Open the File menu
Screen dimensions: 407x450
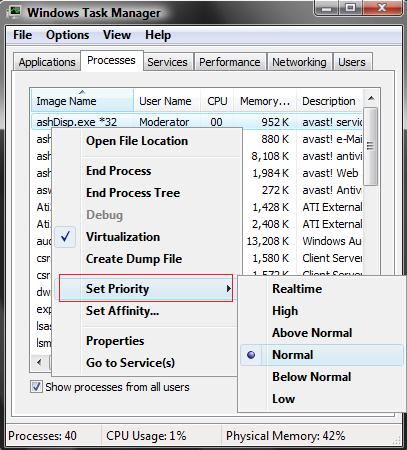23,35
